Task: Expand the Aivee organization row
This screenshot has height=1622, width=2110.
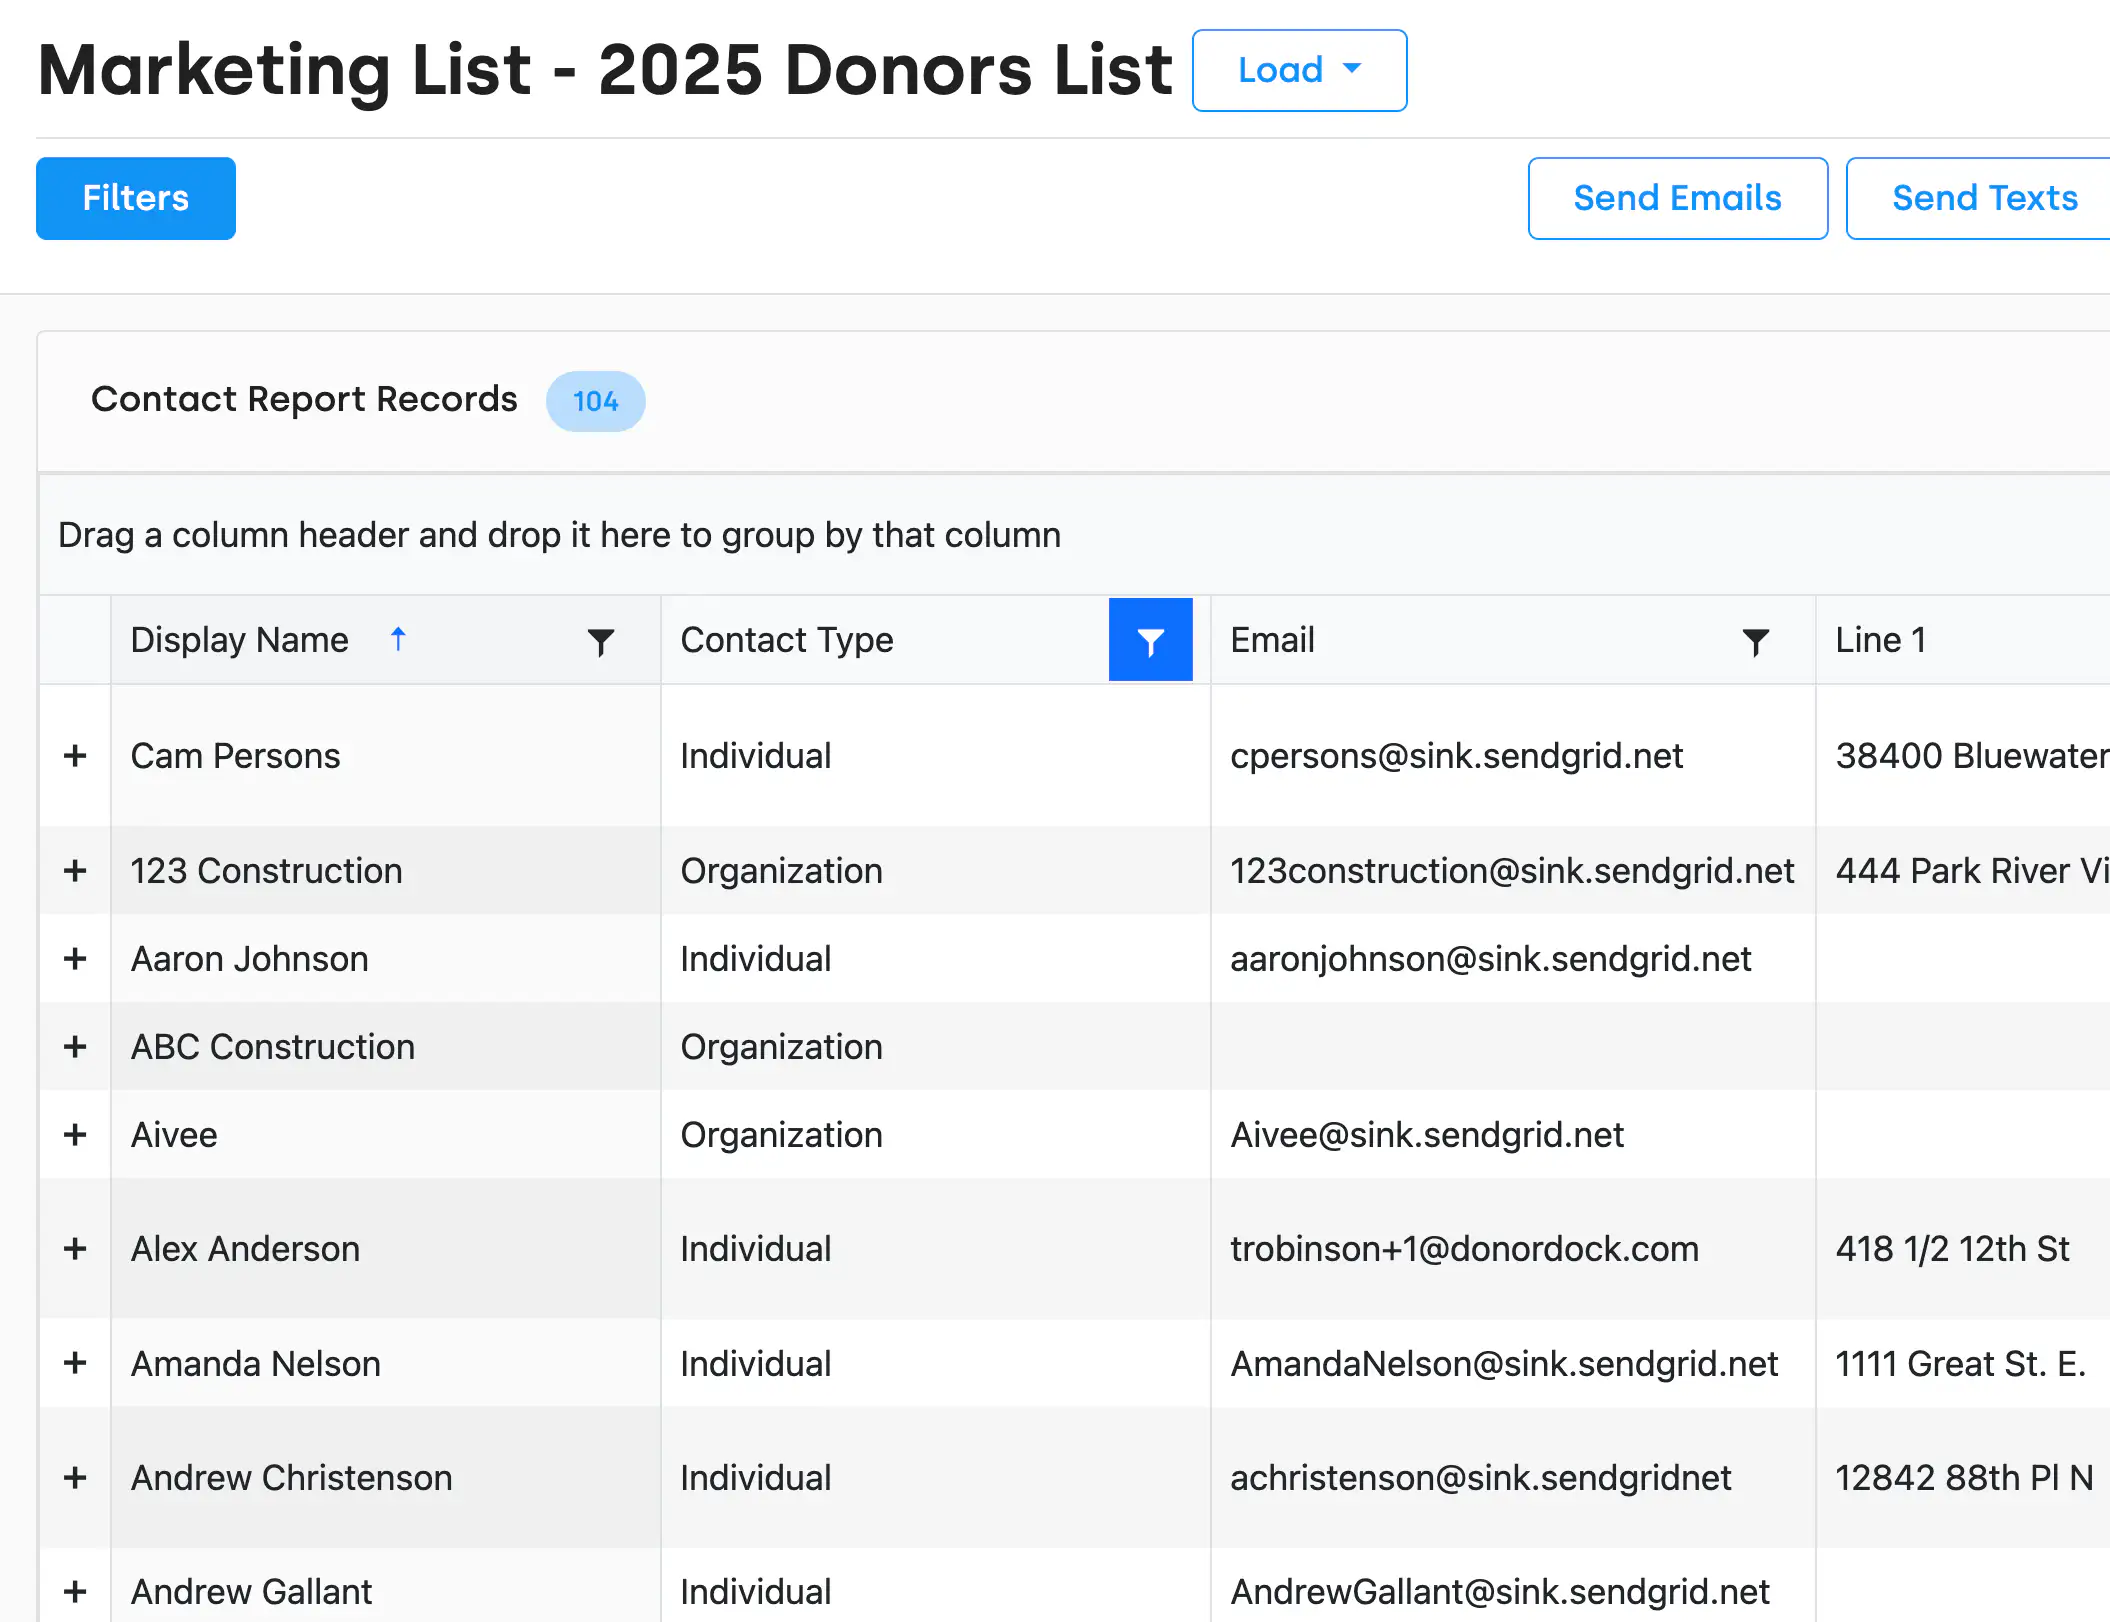Action: [75, 1135]
